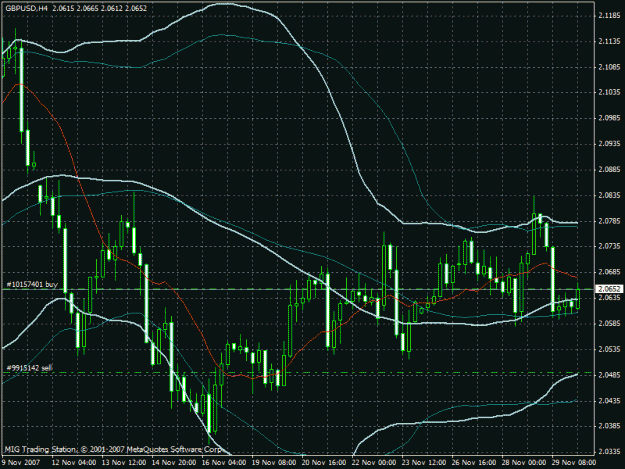Click the 2.0435 price scale label
This screenshot has height=469, width=625.
coord(609,400)
